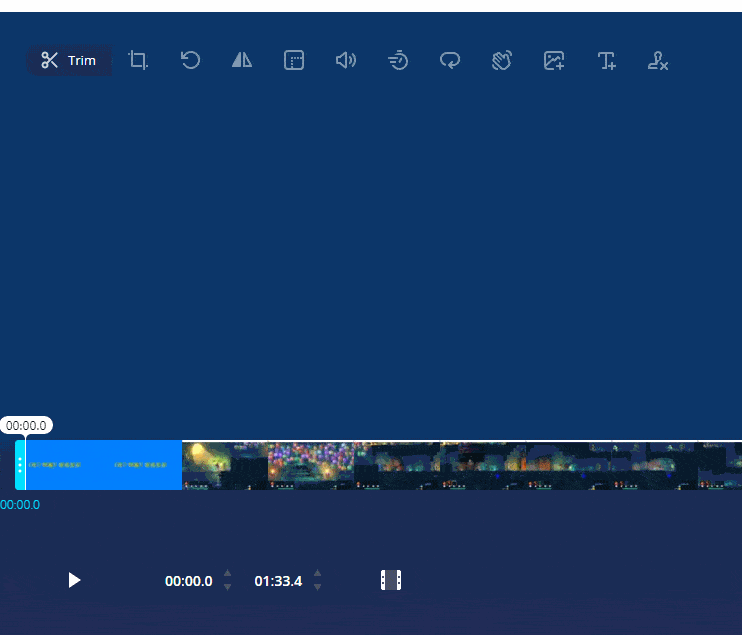Click the left trim handle on timeline

[20, 465]
